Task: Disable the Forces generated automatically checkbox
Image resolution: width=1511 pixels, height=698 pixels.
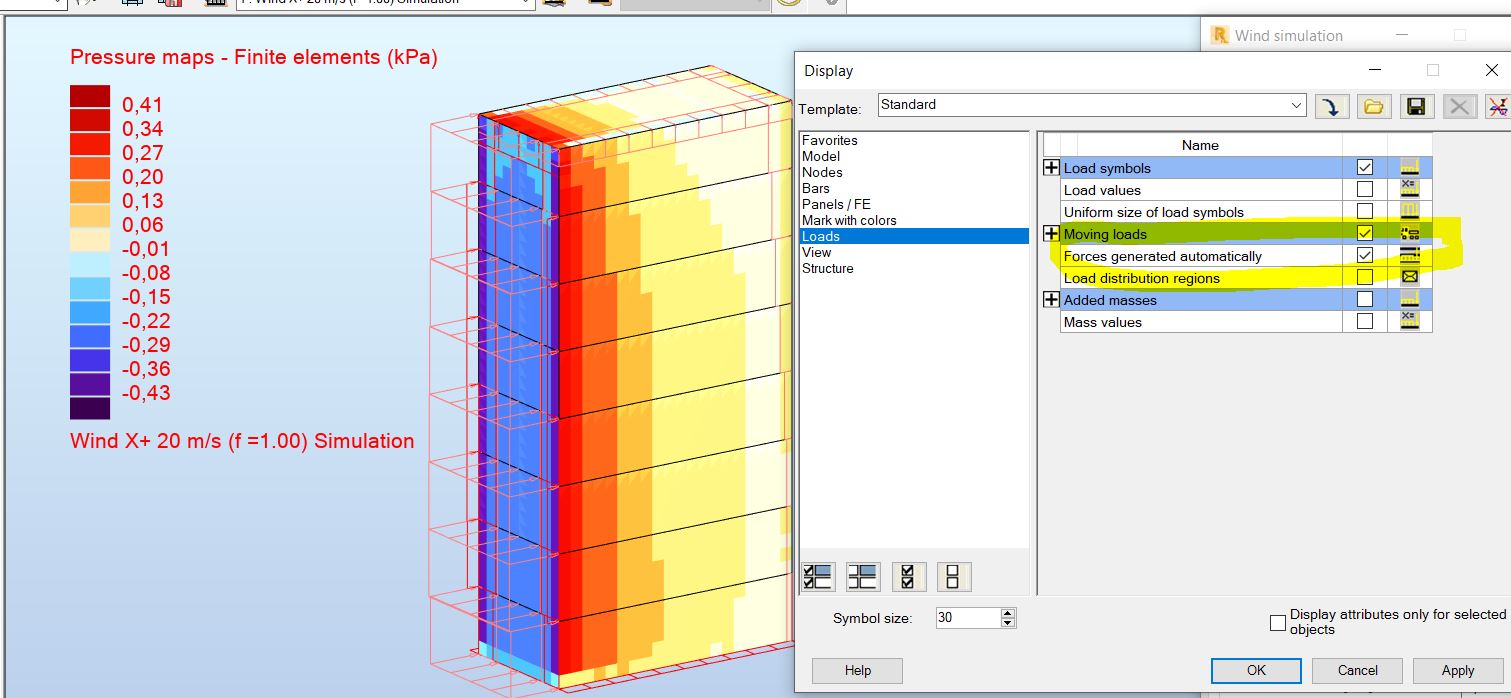Action: 1365,255
